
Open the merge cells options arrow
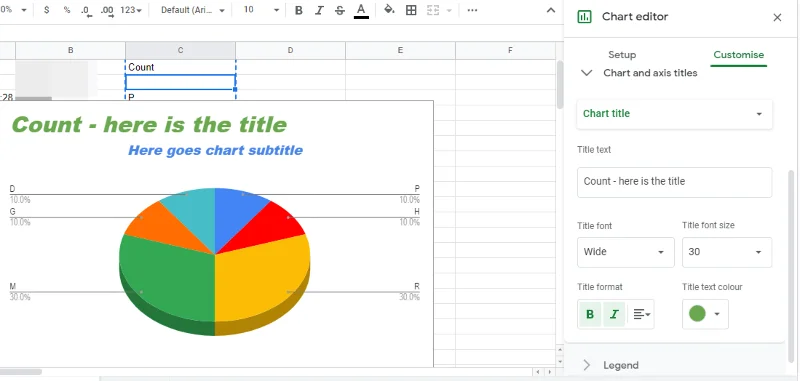tap(449, 11)
